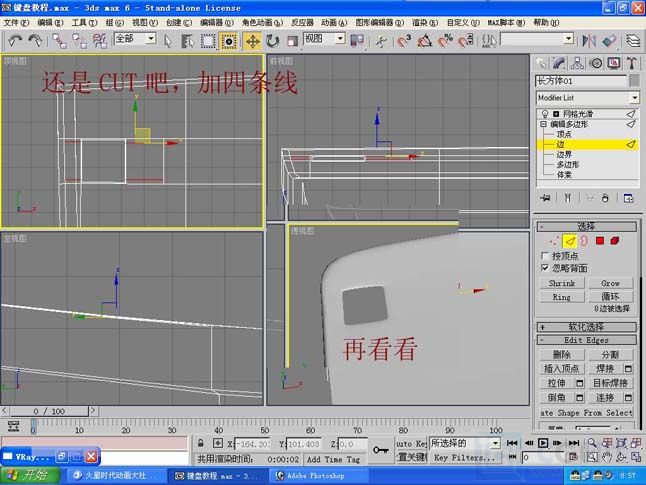
Task: Click the Play Animation button
Action: pyautogui.click(x=543, y=443)
